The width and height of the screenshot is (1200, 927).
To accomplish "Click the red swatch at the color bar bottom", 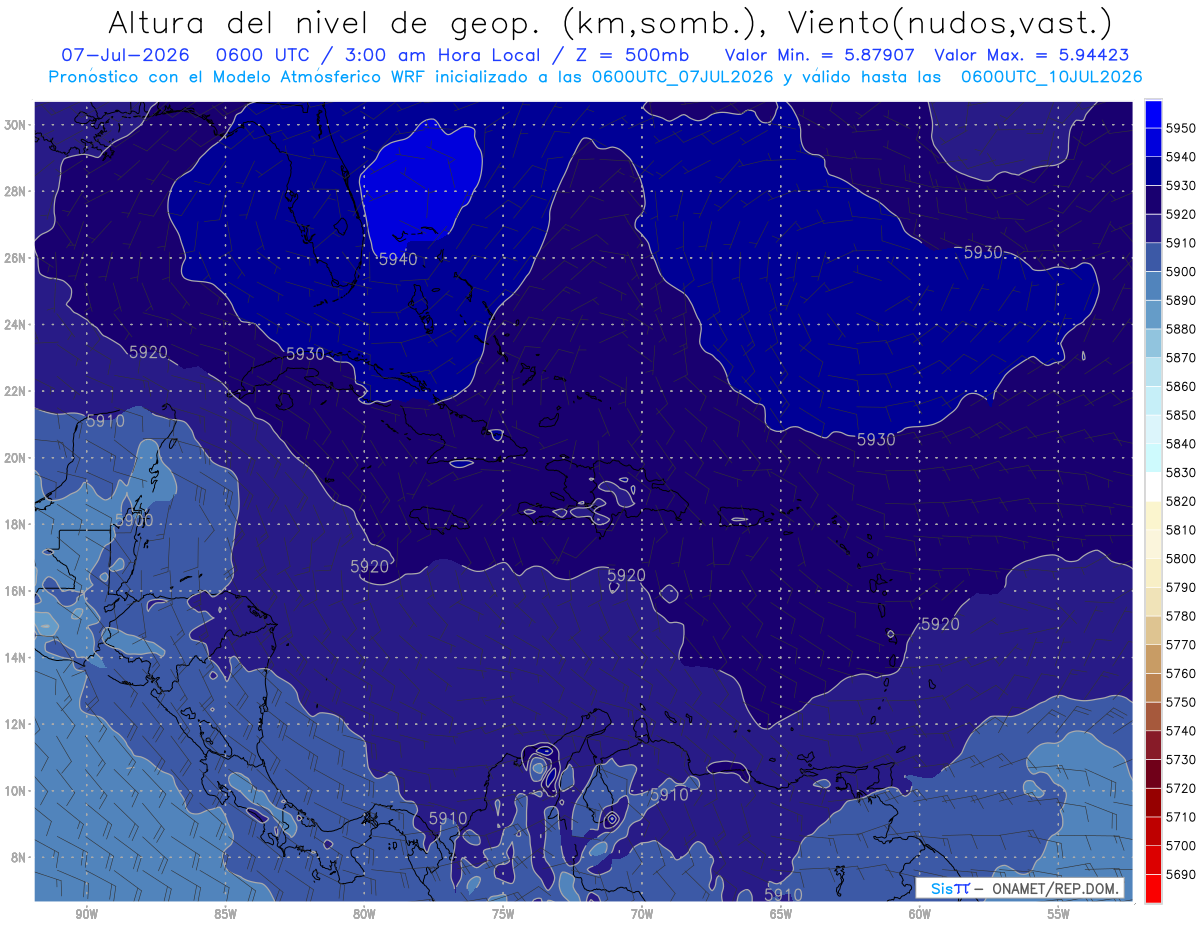I will (1153, 888).
